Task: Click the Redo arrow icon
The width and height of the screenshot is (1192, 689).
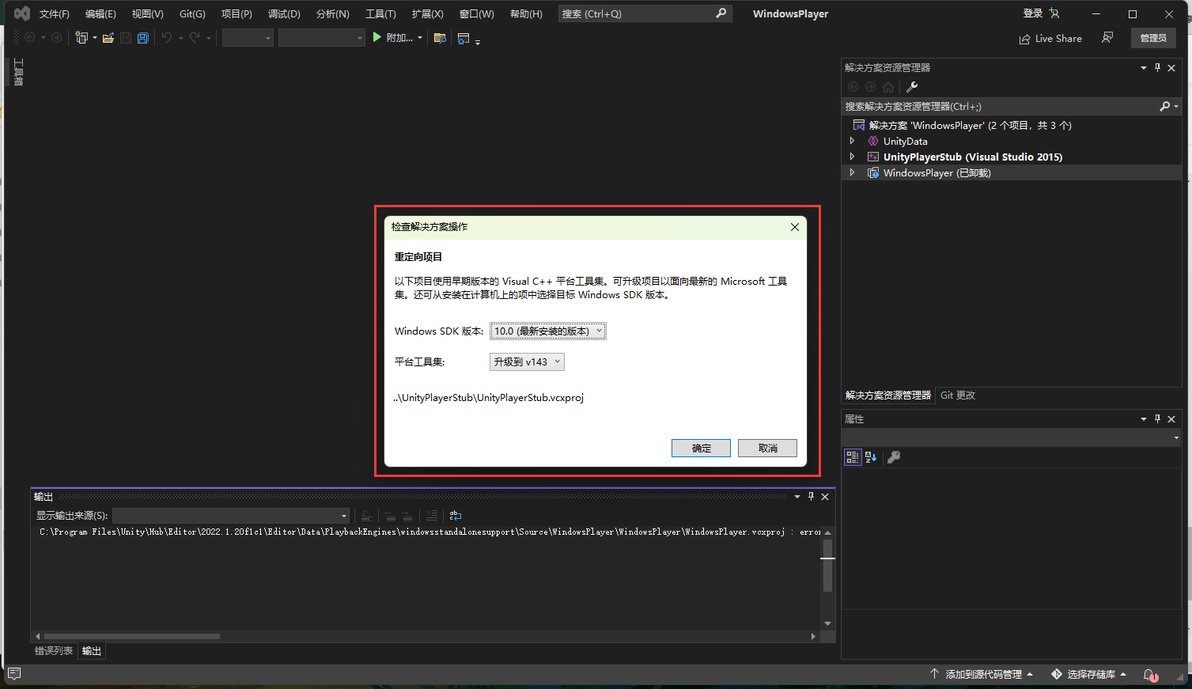Action: point(195,37)
